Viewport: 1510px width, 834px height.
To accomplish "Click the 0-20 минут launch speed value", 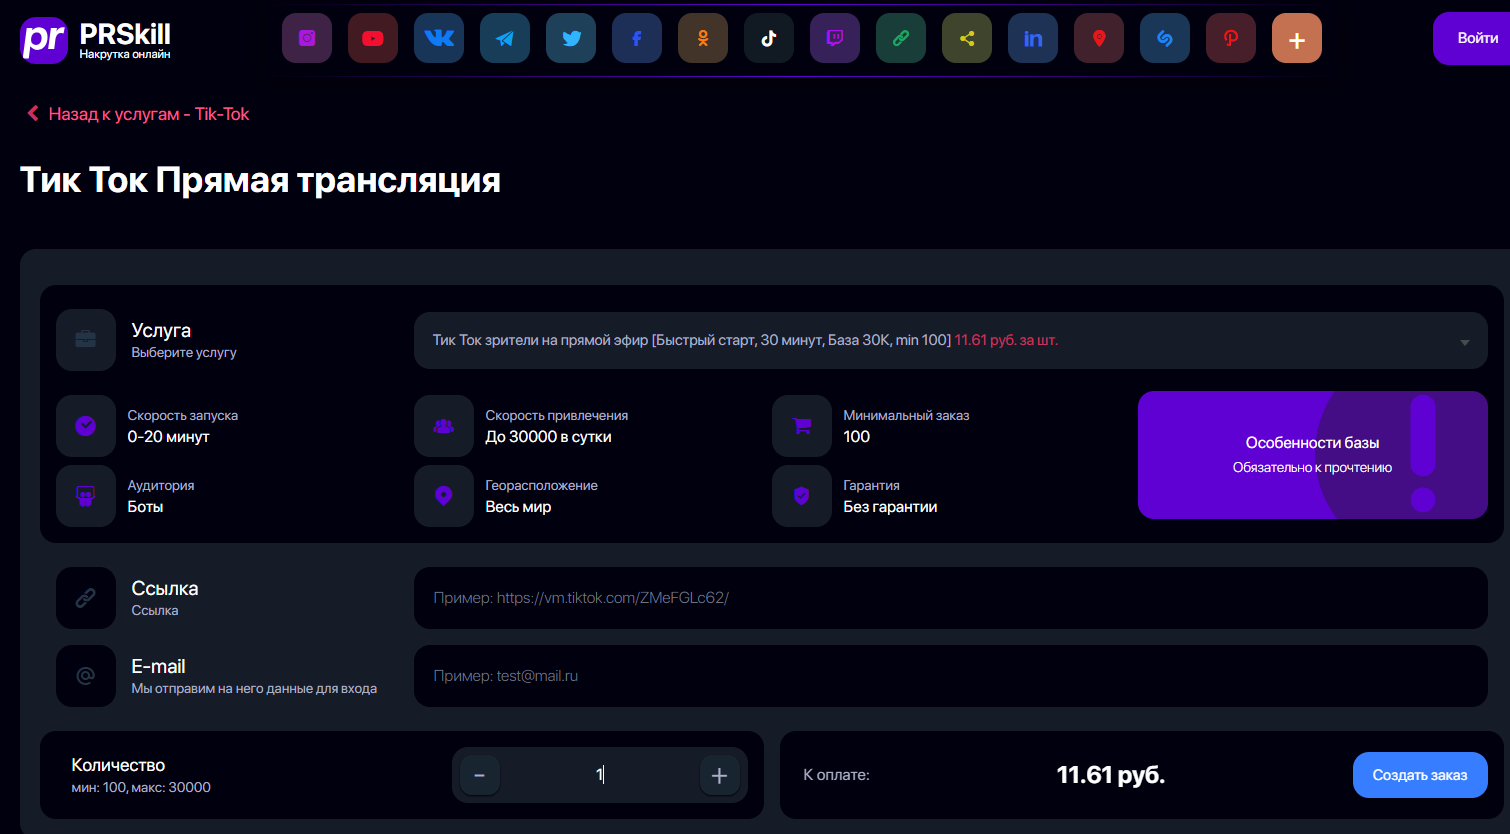I will pyautogui.click(x=168, y=437).
